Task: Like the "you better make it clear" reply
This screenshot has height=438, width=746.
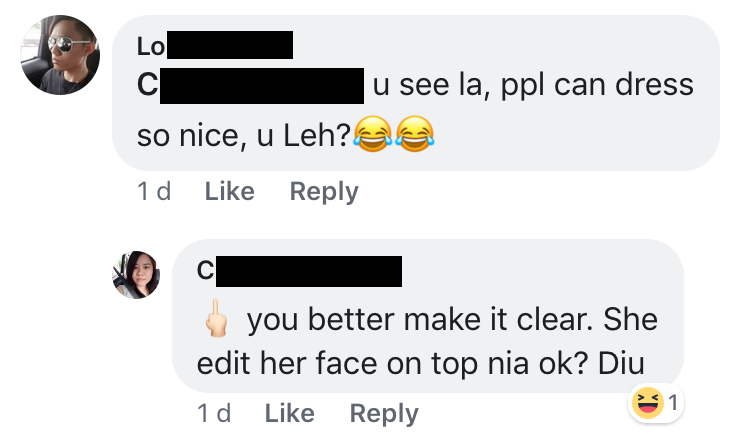Action: [290, 412]
